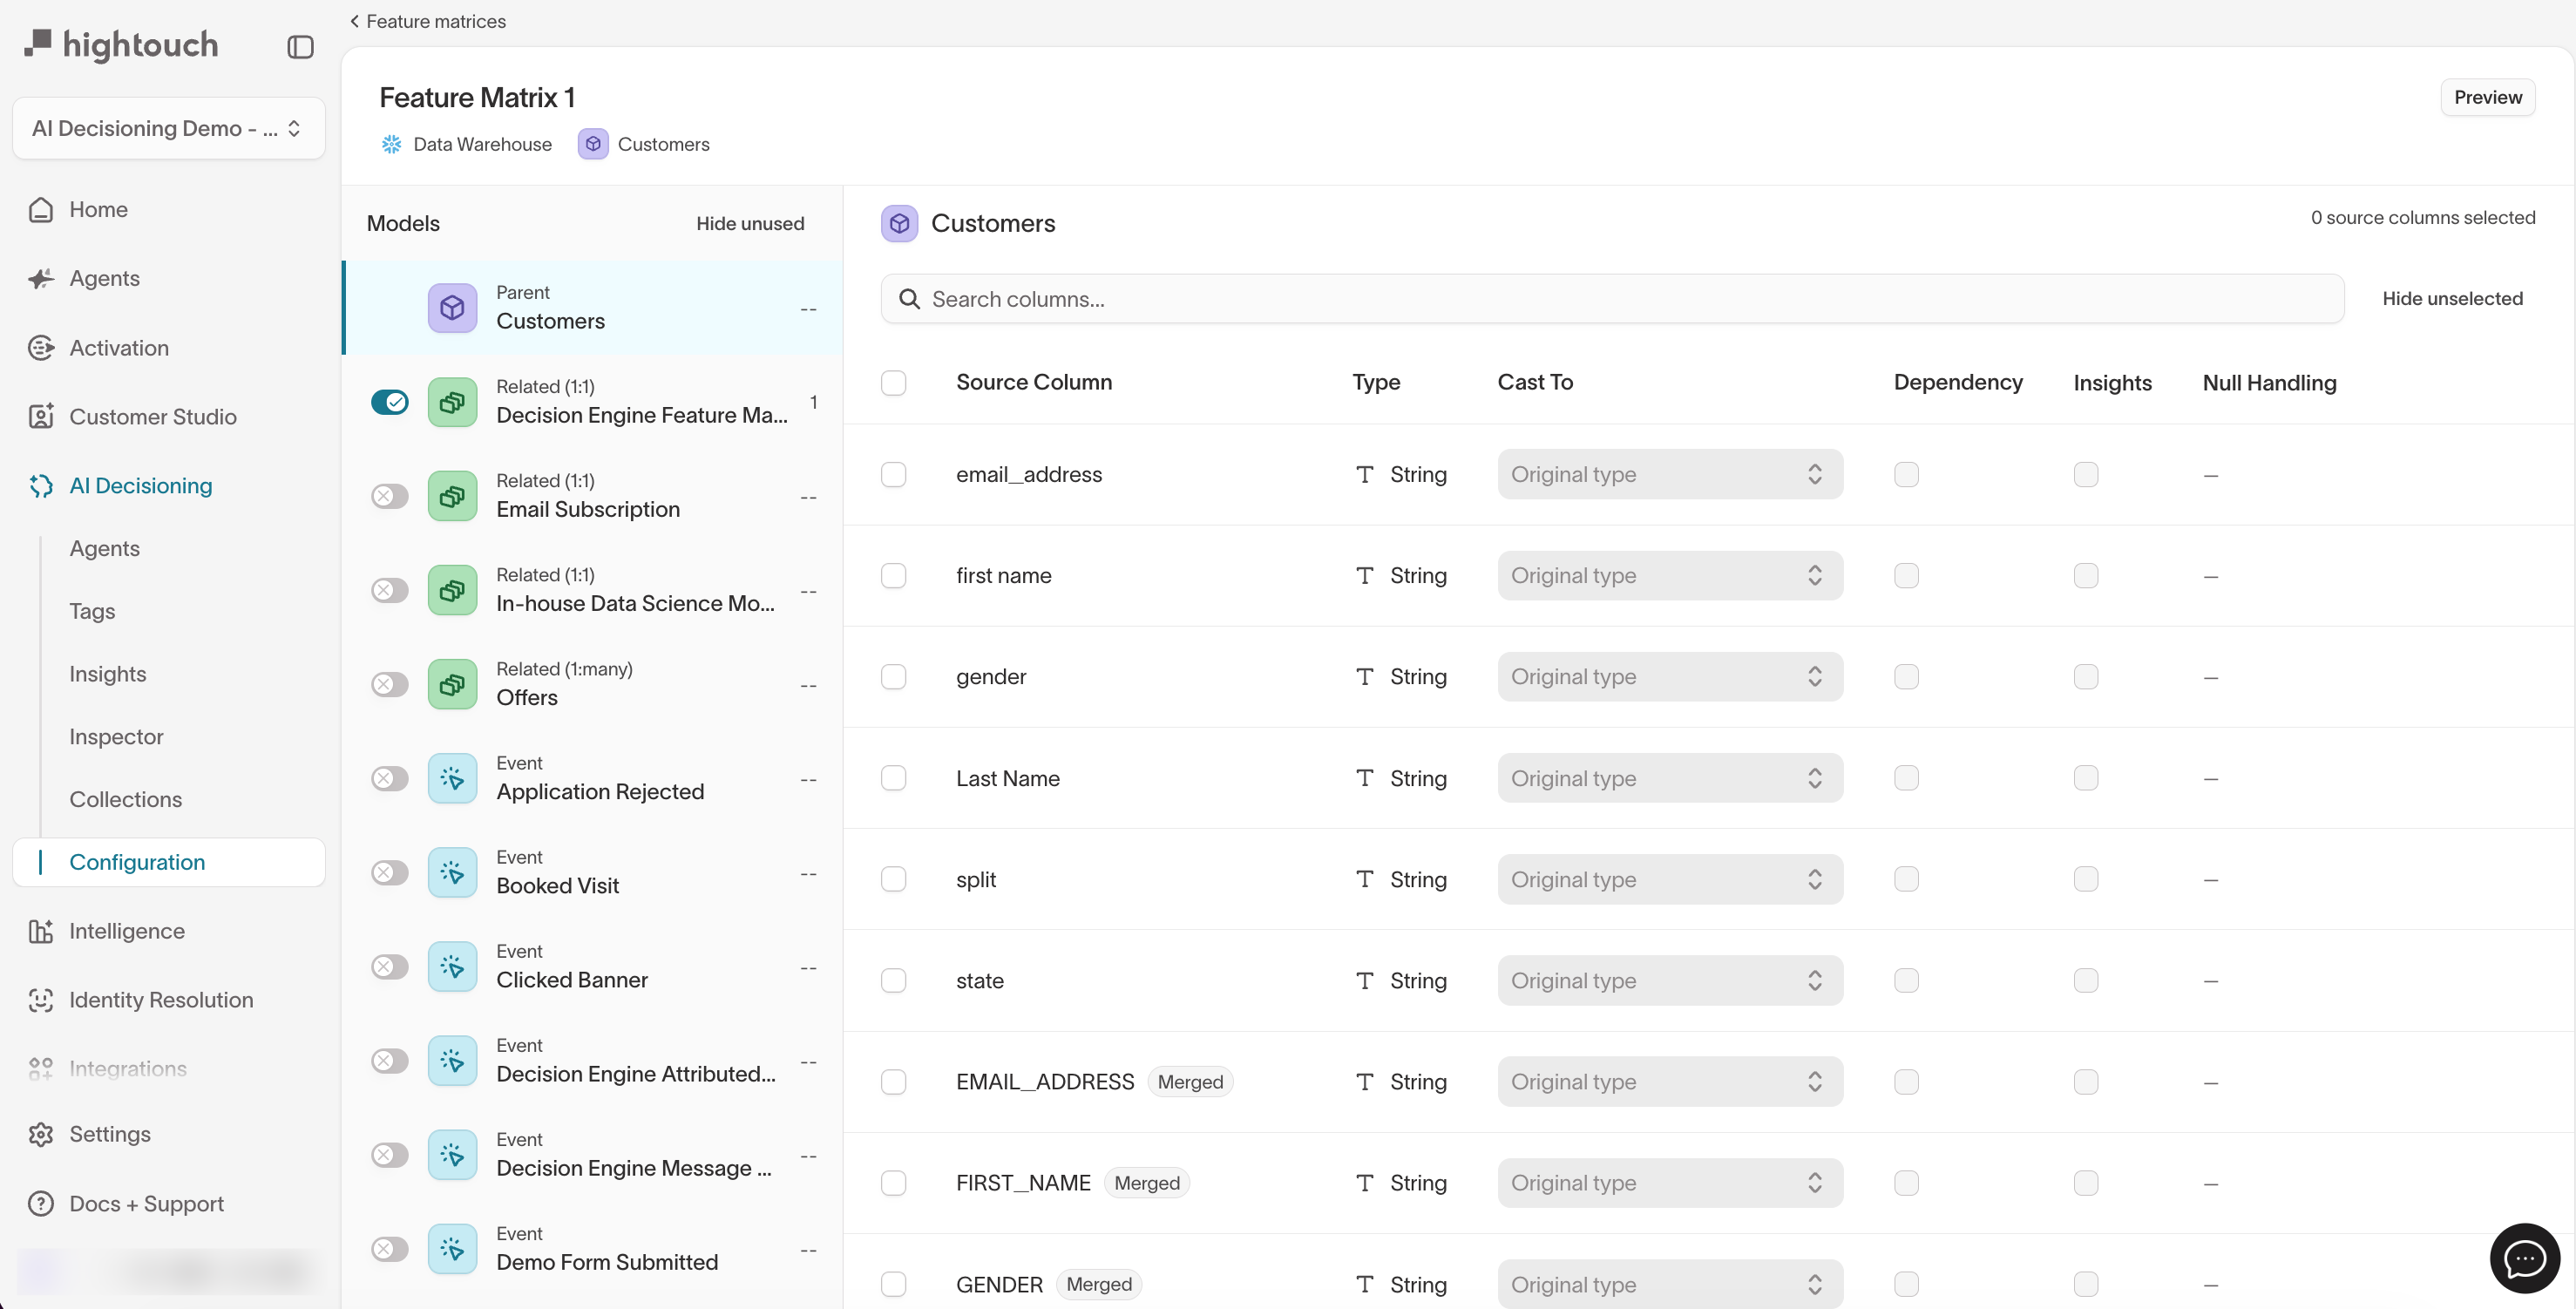Screen dimensions: 2576x1309
Task: Select the Parent Customers model row
Action: coord(593,307)
